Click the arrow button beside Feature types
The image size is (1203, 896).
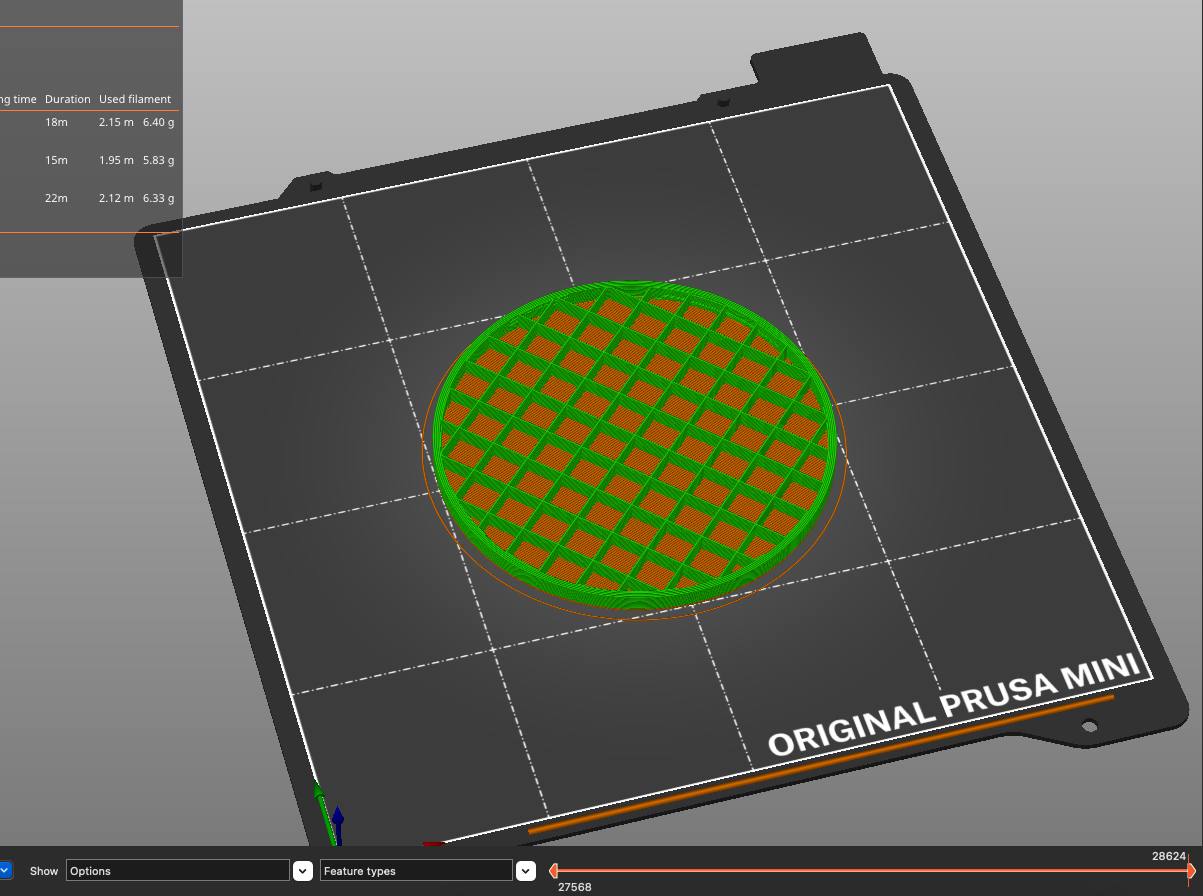click(x=526, y=871)
